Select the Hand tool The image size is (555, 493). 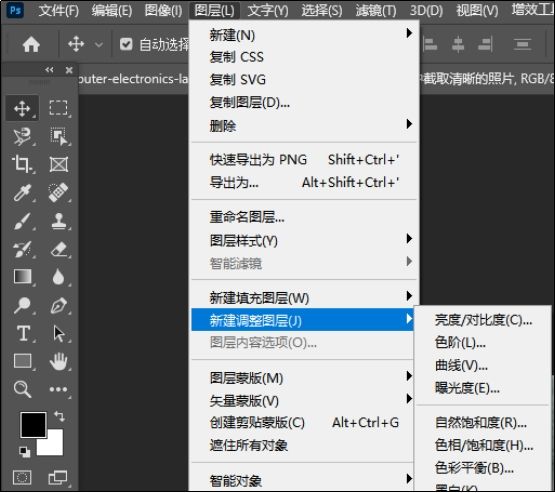pos(58,361)
